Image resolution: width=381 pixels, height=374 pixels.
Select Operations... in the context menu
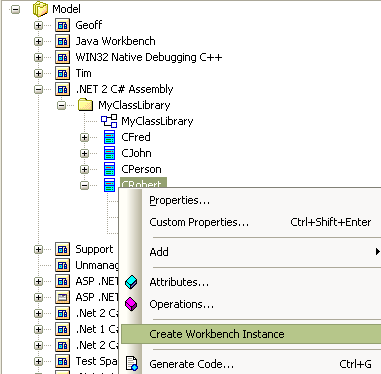[x=250, y=304]
